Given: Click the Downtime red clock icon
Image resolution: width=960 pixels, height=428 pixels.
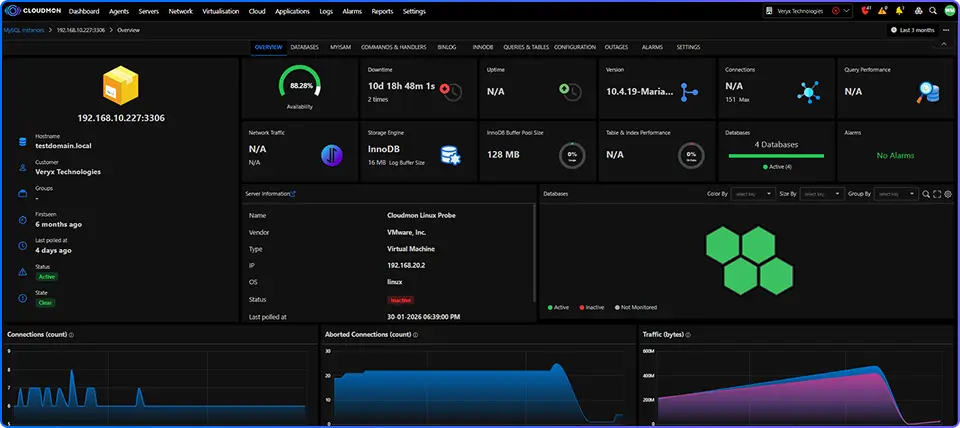Looking at the screenshot, I should 451,91.
